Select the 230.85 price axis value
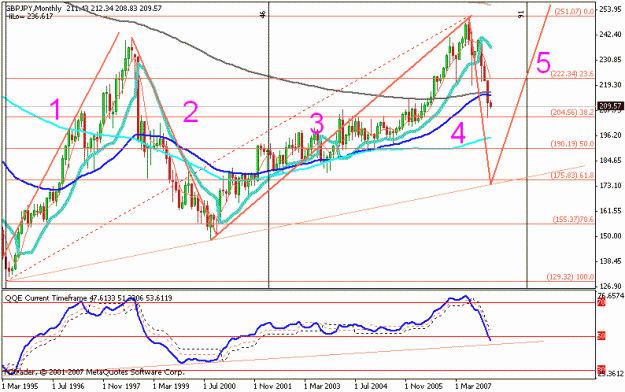This screenshot has height=392, width=625. (611, 60)
